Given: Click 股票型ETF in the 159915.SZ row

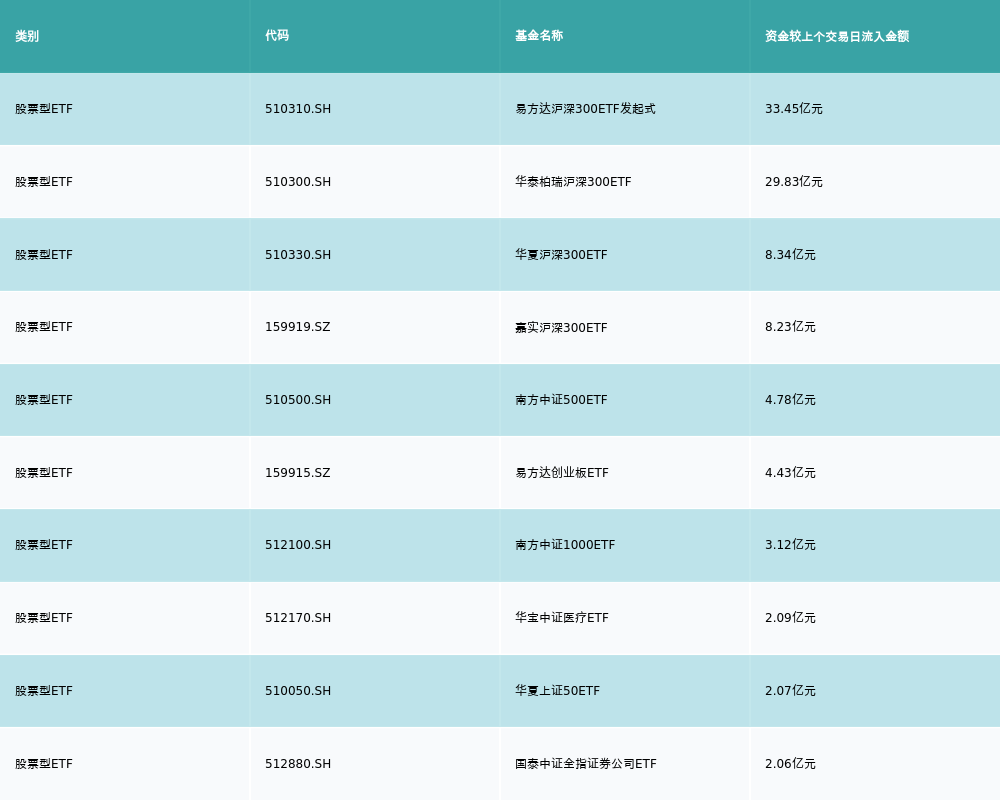Looking at the screenshot, I should pos(44,473).
